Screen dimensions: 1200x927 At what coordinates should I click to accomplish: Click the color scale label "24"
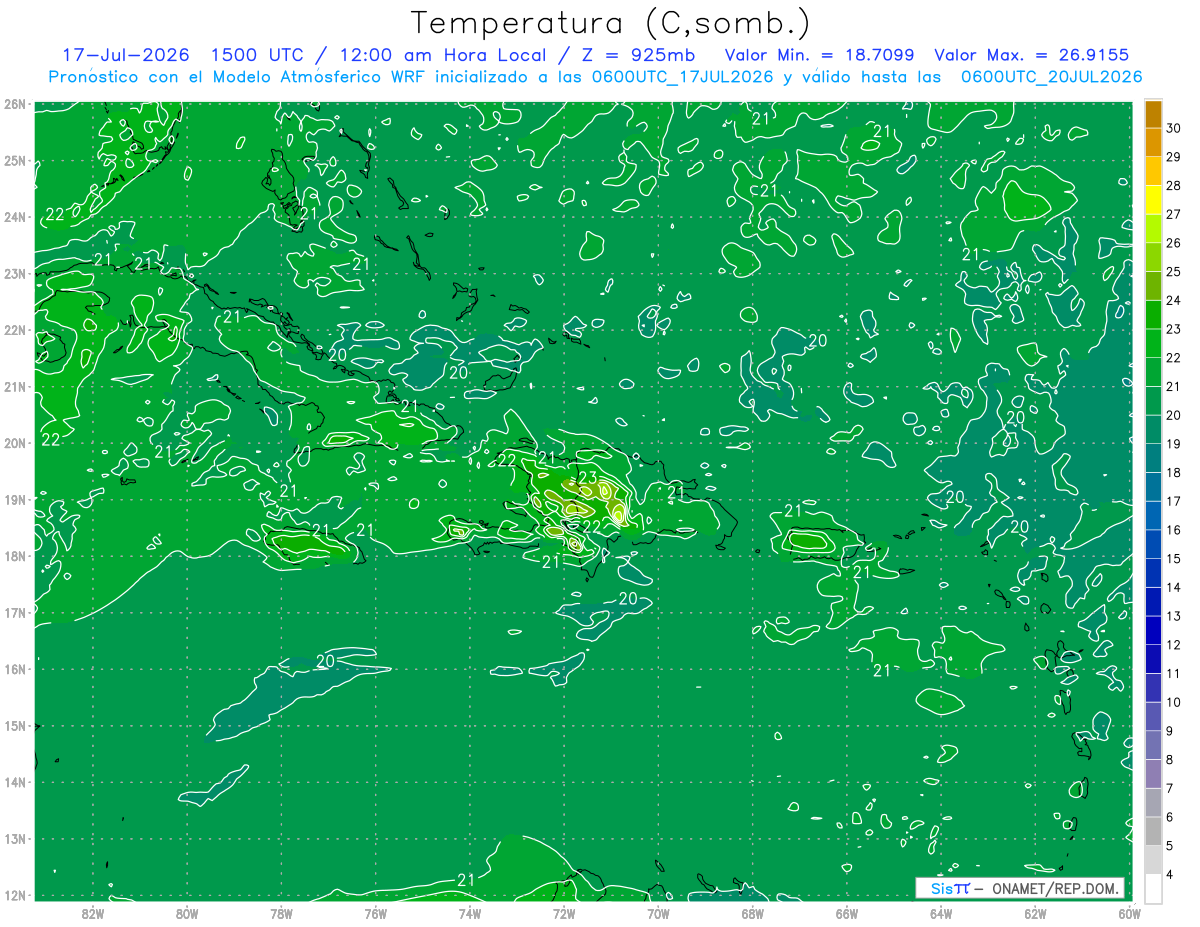1173,300
